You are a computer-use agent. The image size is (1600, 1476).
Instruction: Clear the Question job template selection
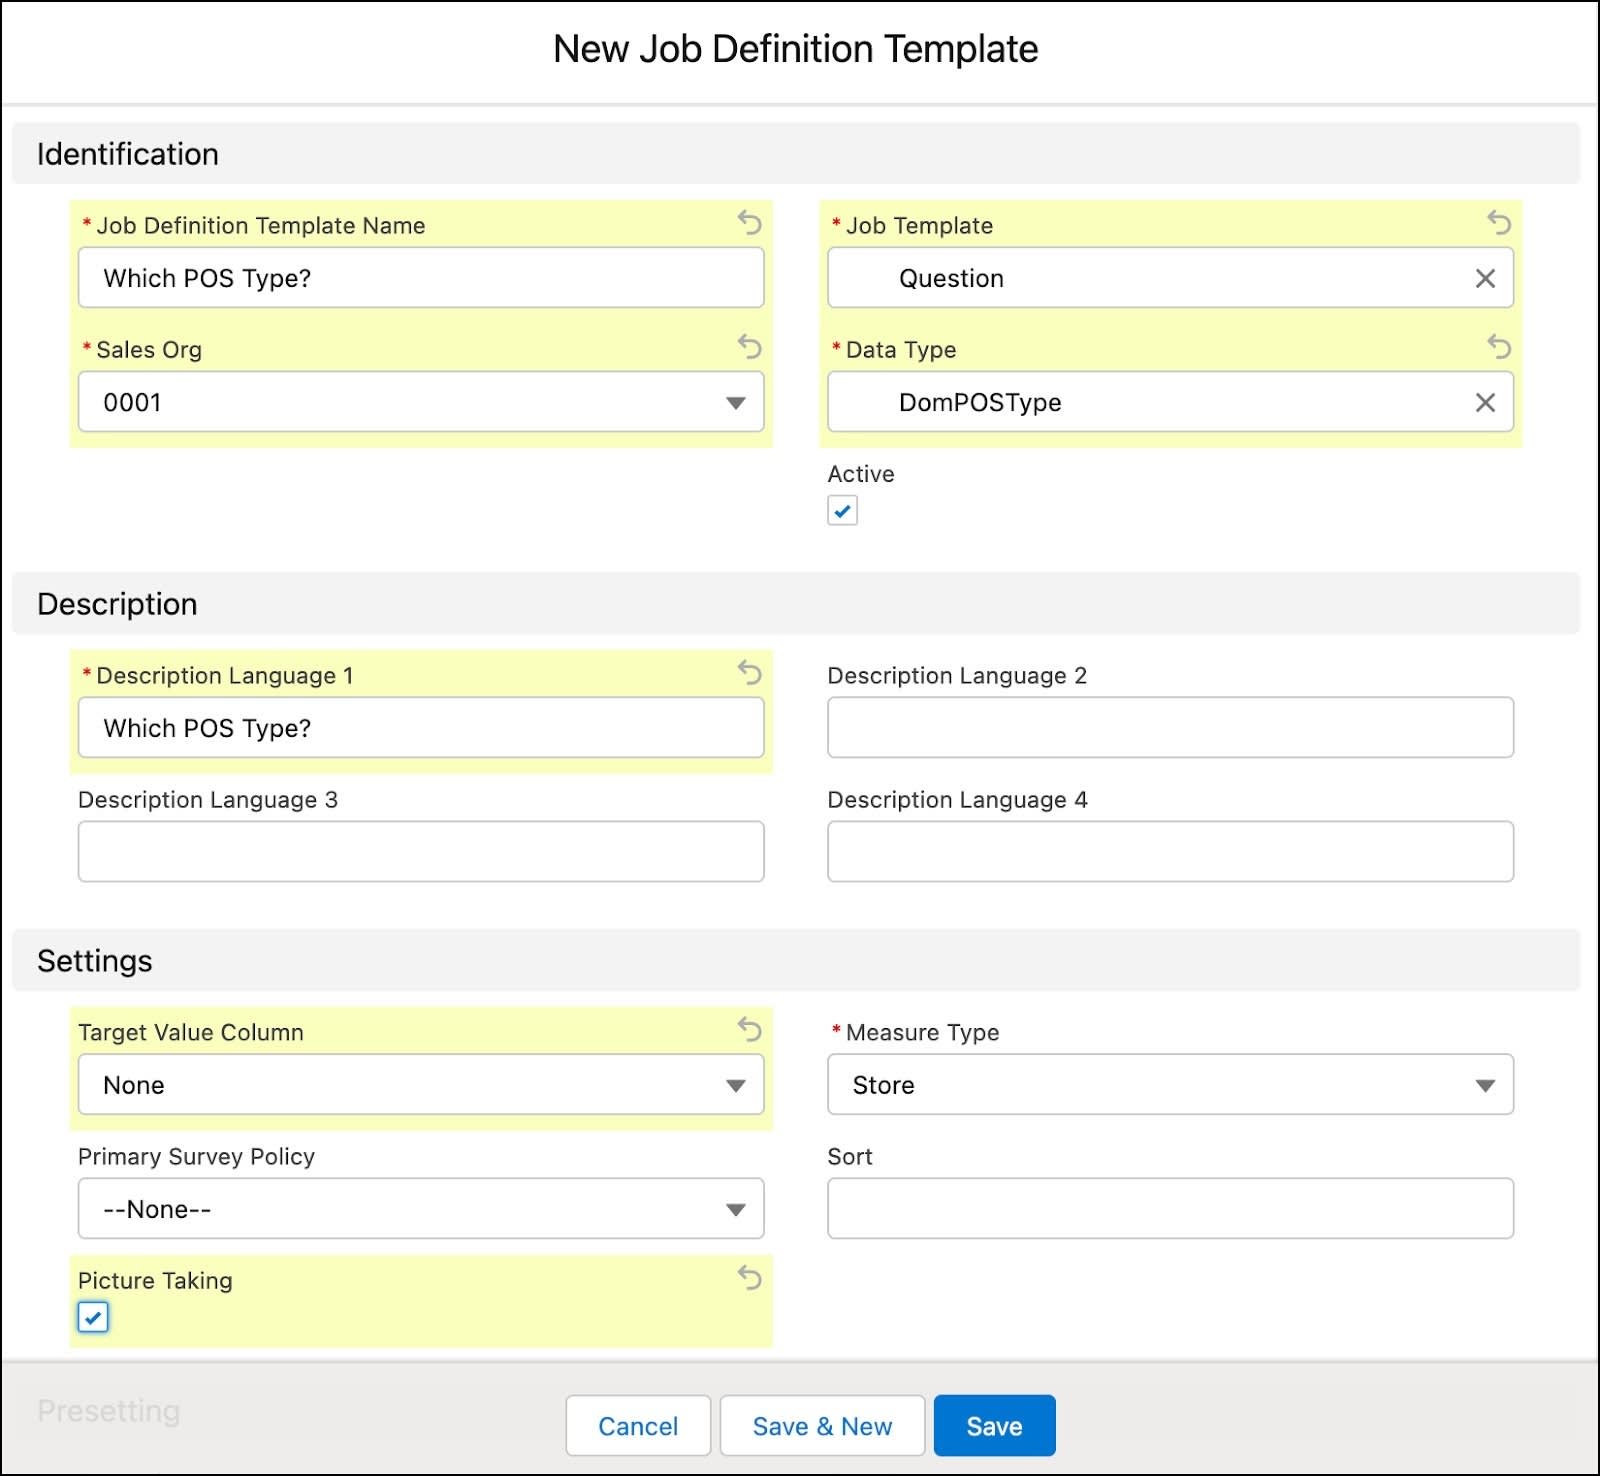point(1485,278)
